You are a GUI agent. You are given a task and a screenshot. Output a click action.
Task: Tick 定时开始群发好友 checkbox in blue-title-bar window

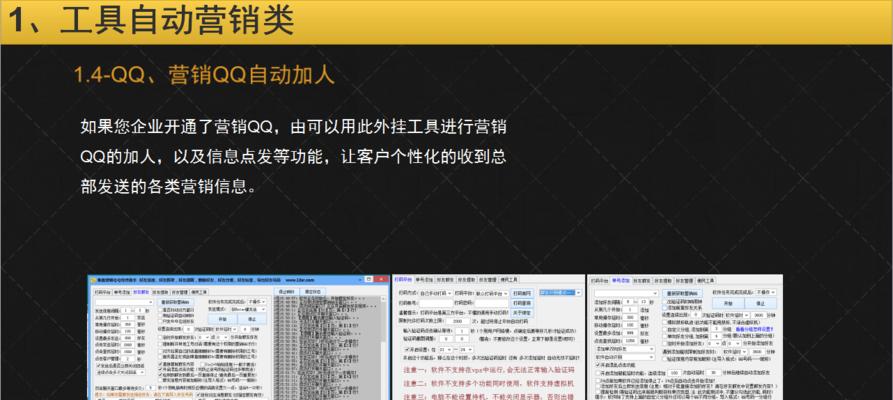(x=161, y=337)
